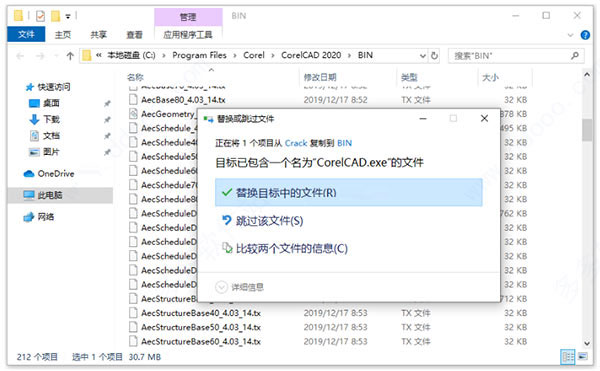Click the AecGeometry file icon
Image resolution: width=600 pixels, height=371 pixels.
click(133, 114)
